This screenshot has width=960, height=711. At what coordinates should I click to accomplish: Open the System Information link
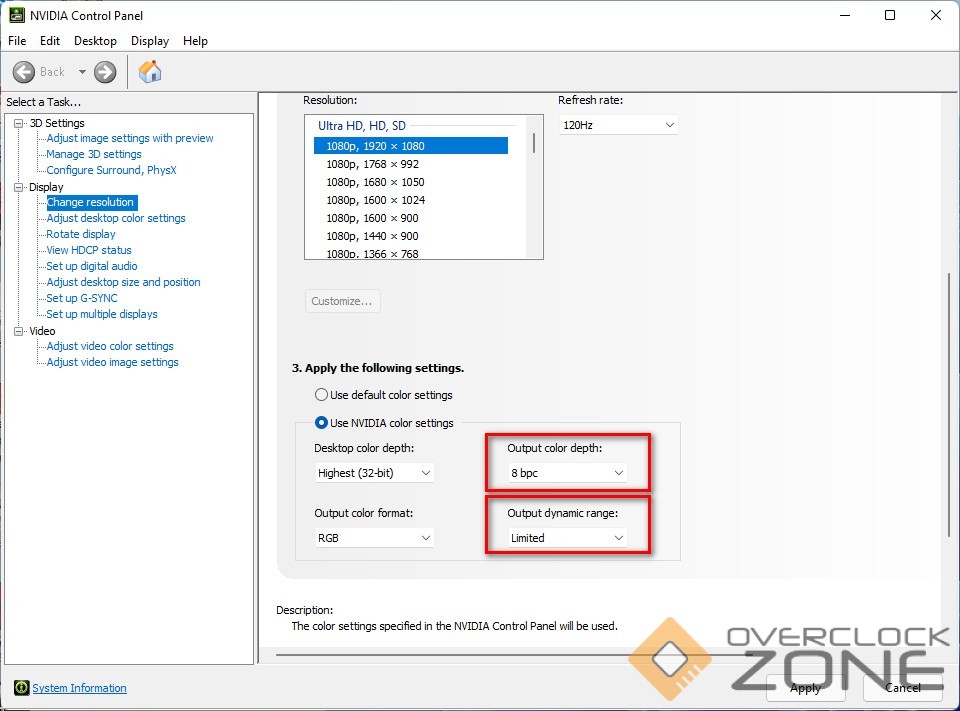pyautogui.click(x=80, y=688)
